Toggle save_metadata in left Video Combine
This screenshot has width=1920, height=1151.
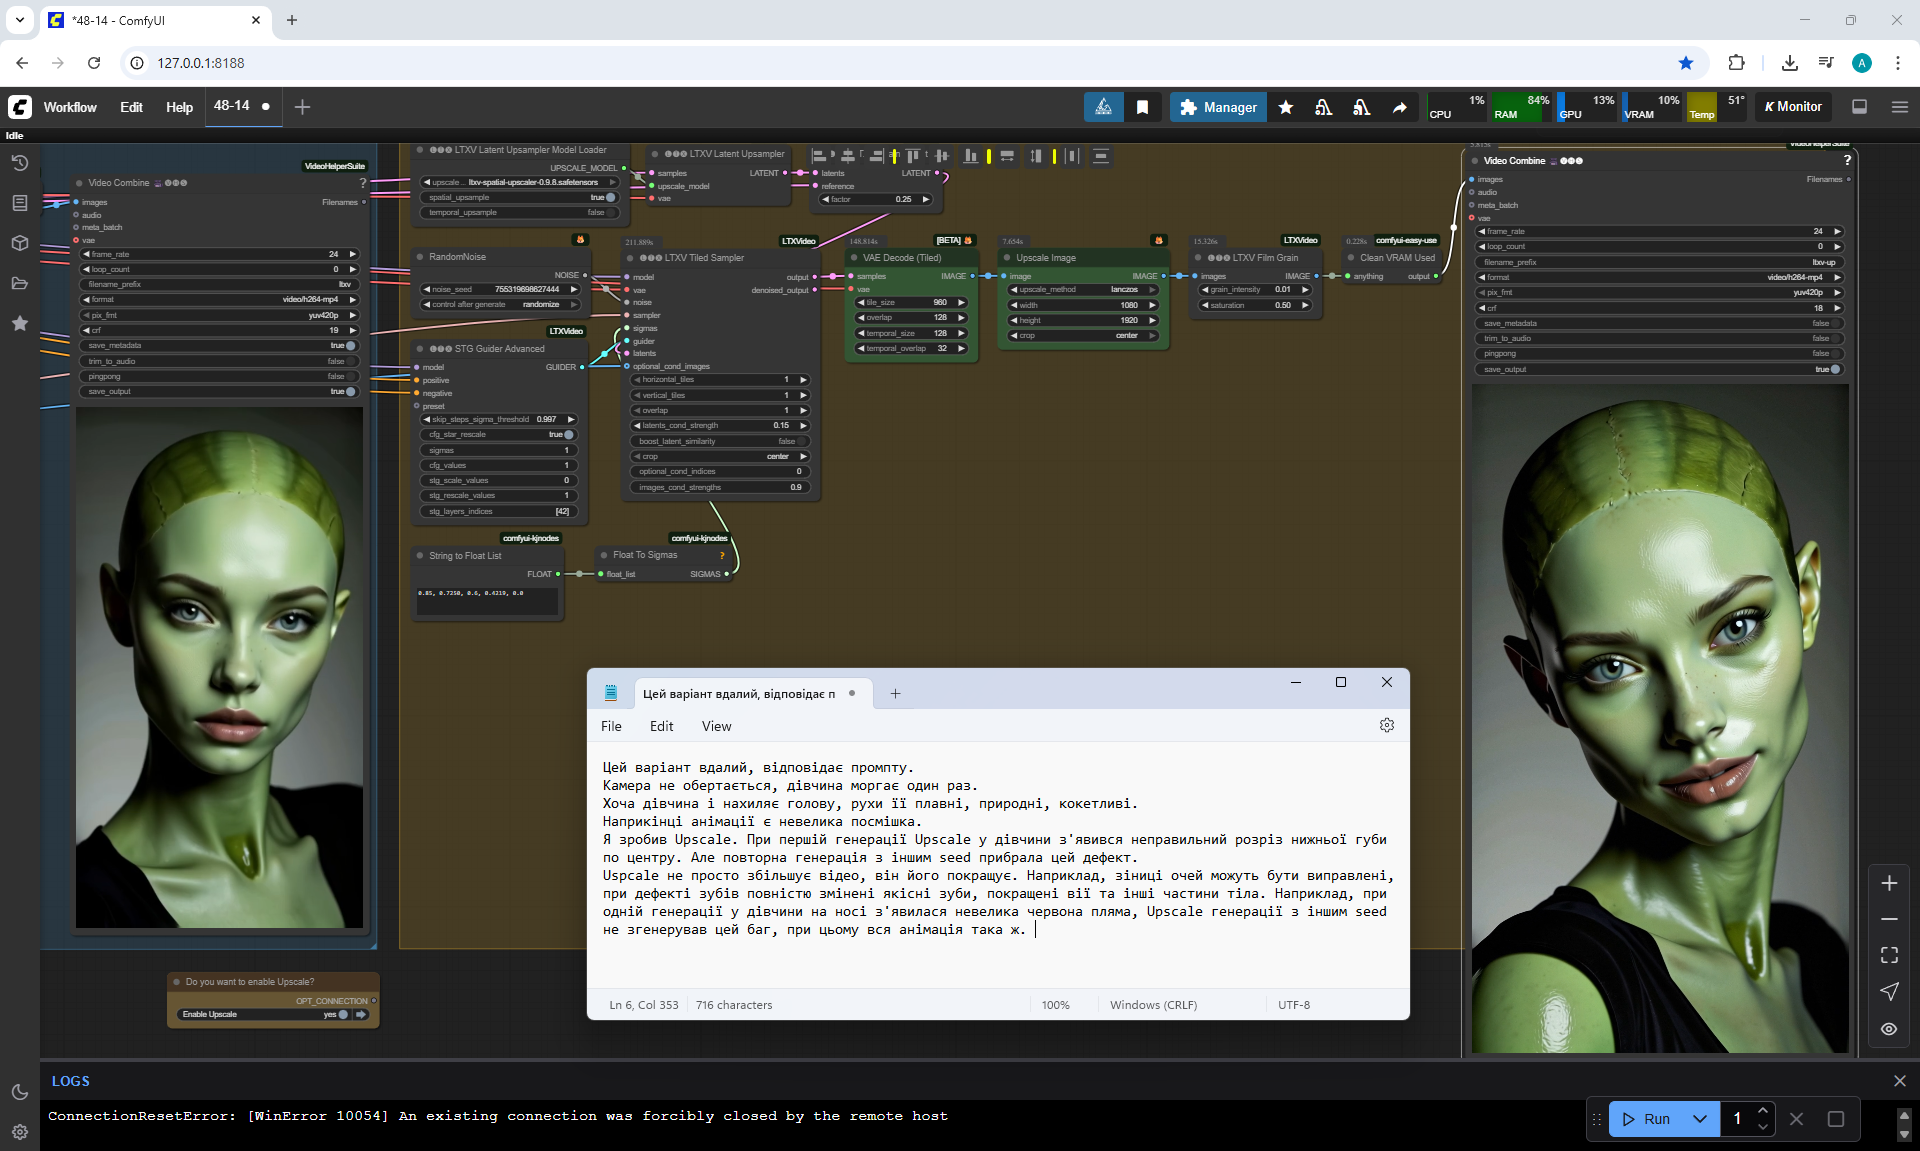point(349,346)
